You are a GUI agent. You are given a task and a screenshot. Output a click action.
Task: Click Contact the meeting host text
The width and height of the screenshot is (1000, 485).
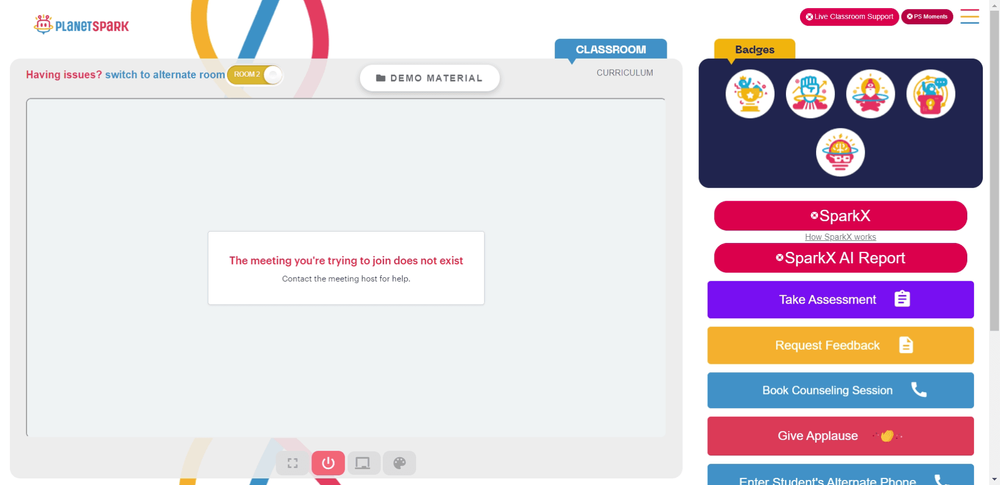(x=346, y=279)
